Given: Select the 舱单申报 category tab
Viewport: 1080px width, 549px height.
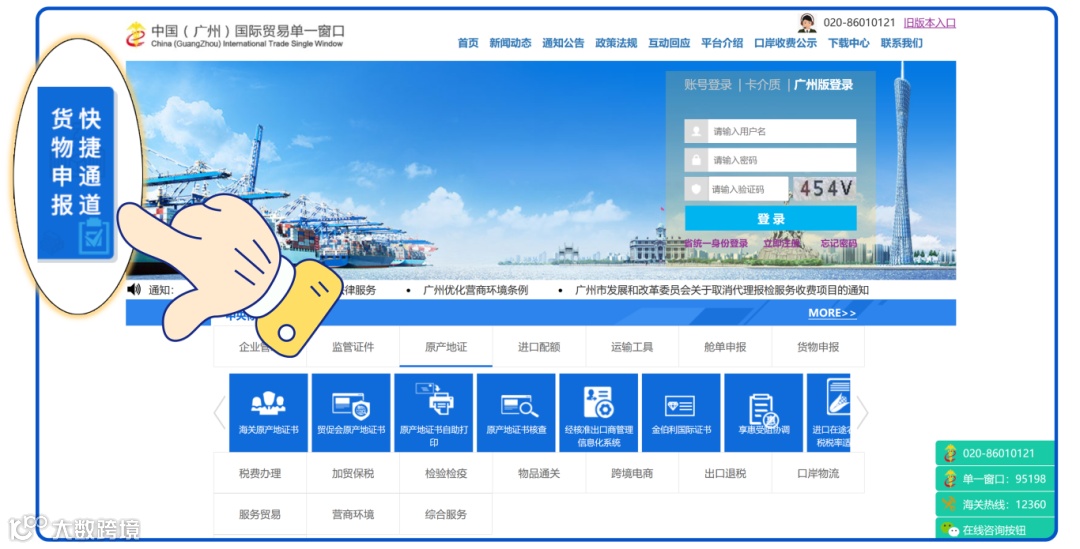Looking at the screenshot, I should pos(725,346).
